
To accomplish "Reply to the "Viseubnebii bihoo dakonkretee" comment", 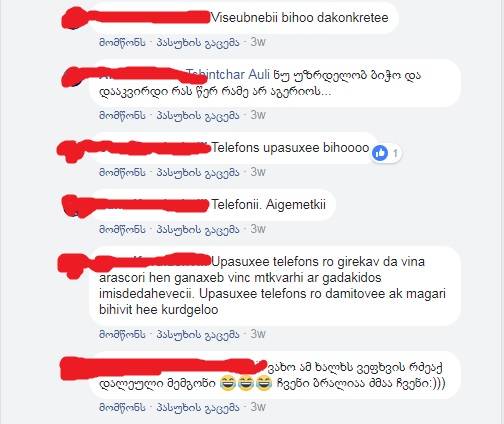I will point(198,42).
